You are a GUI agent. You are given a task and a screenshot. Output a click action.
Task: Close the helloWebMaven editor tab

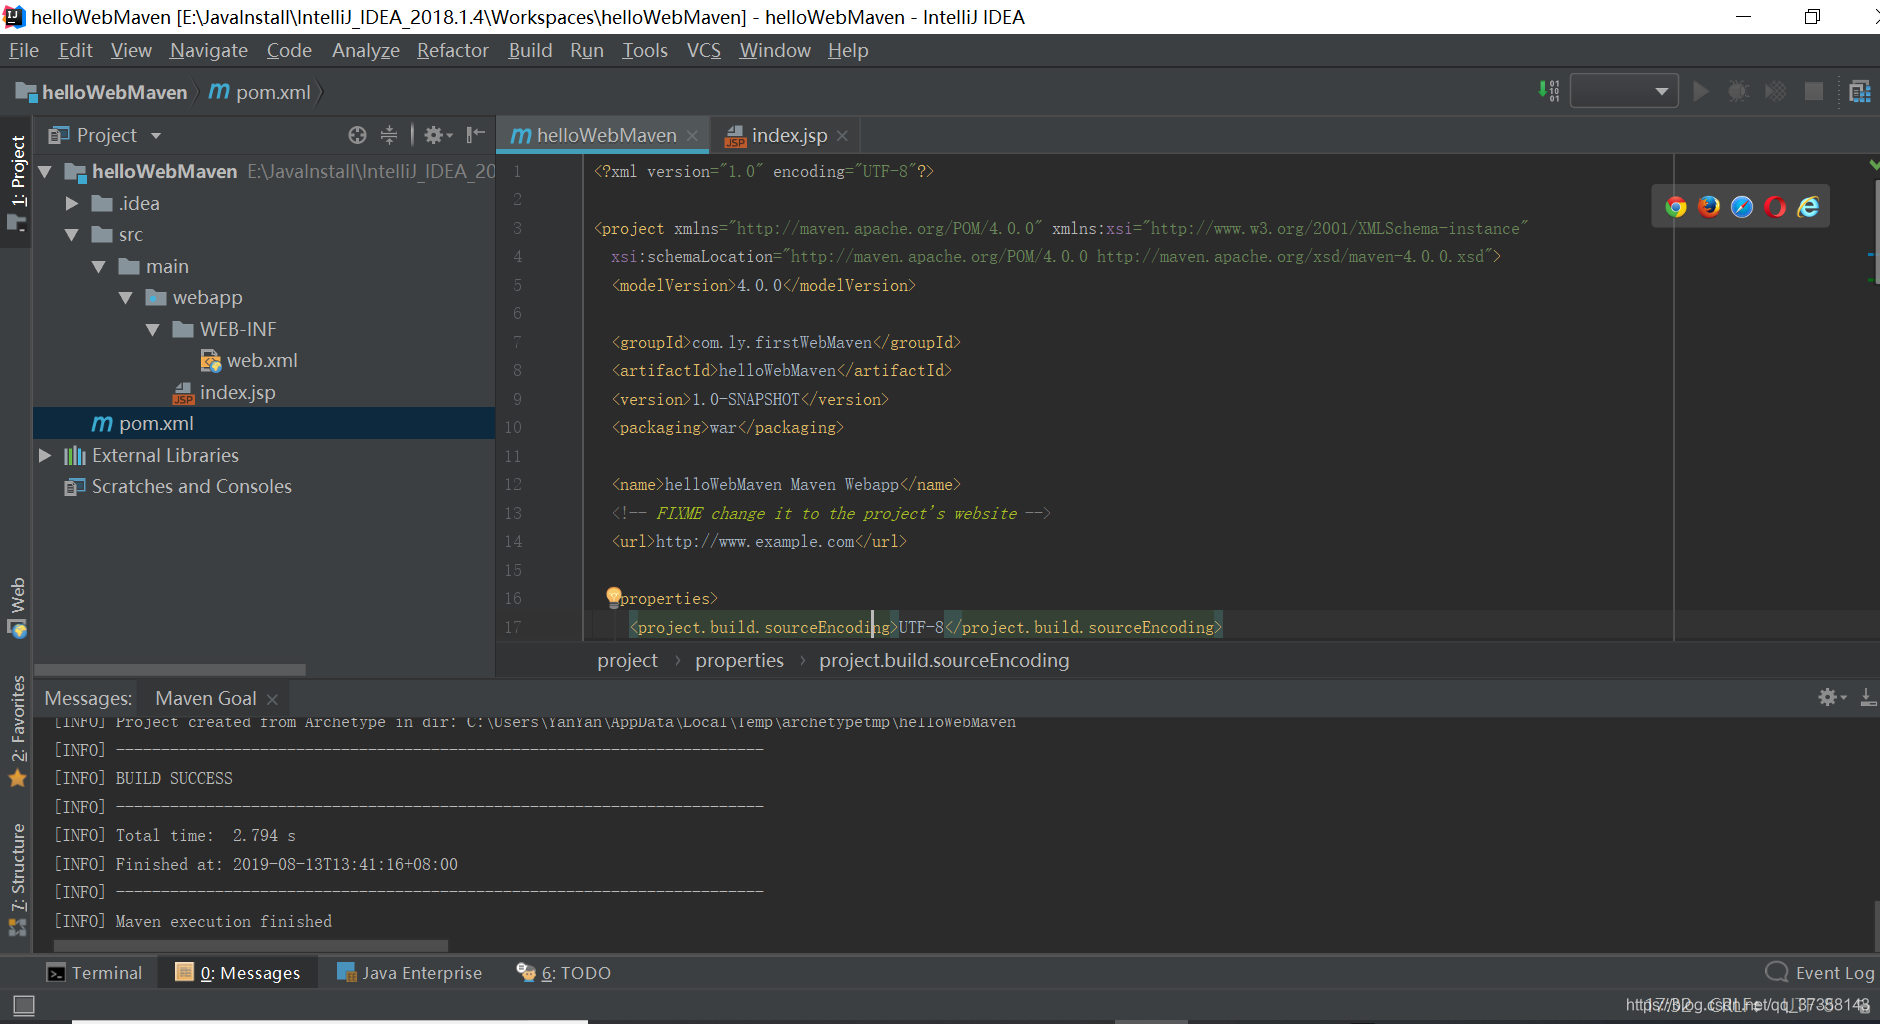tap(692, 136)
